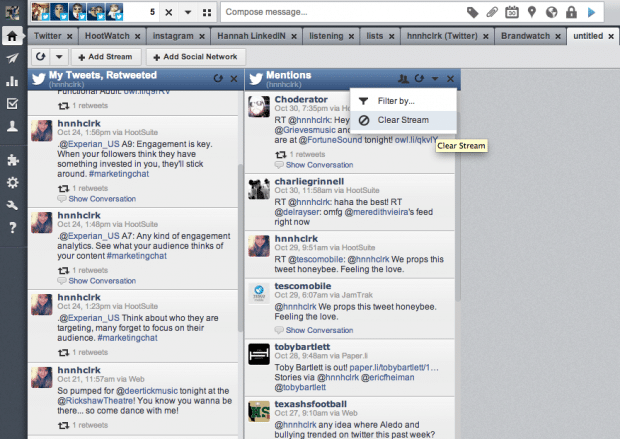Expand the refresh interval dropdown
The height and width of the screenshot is (439, 620).
coord(59,57)
